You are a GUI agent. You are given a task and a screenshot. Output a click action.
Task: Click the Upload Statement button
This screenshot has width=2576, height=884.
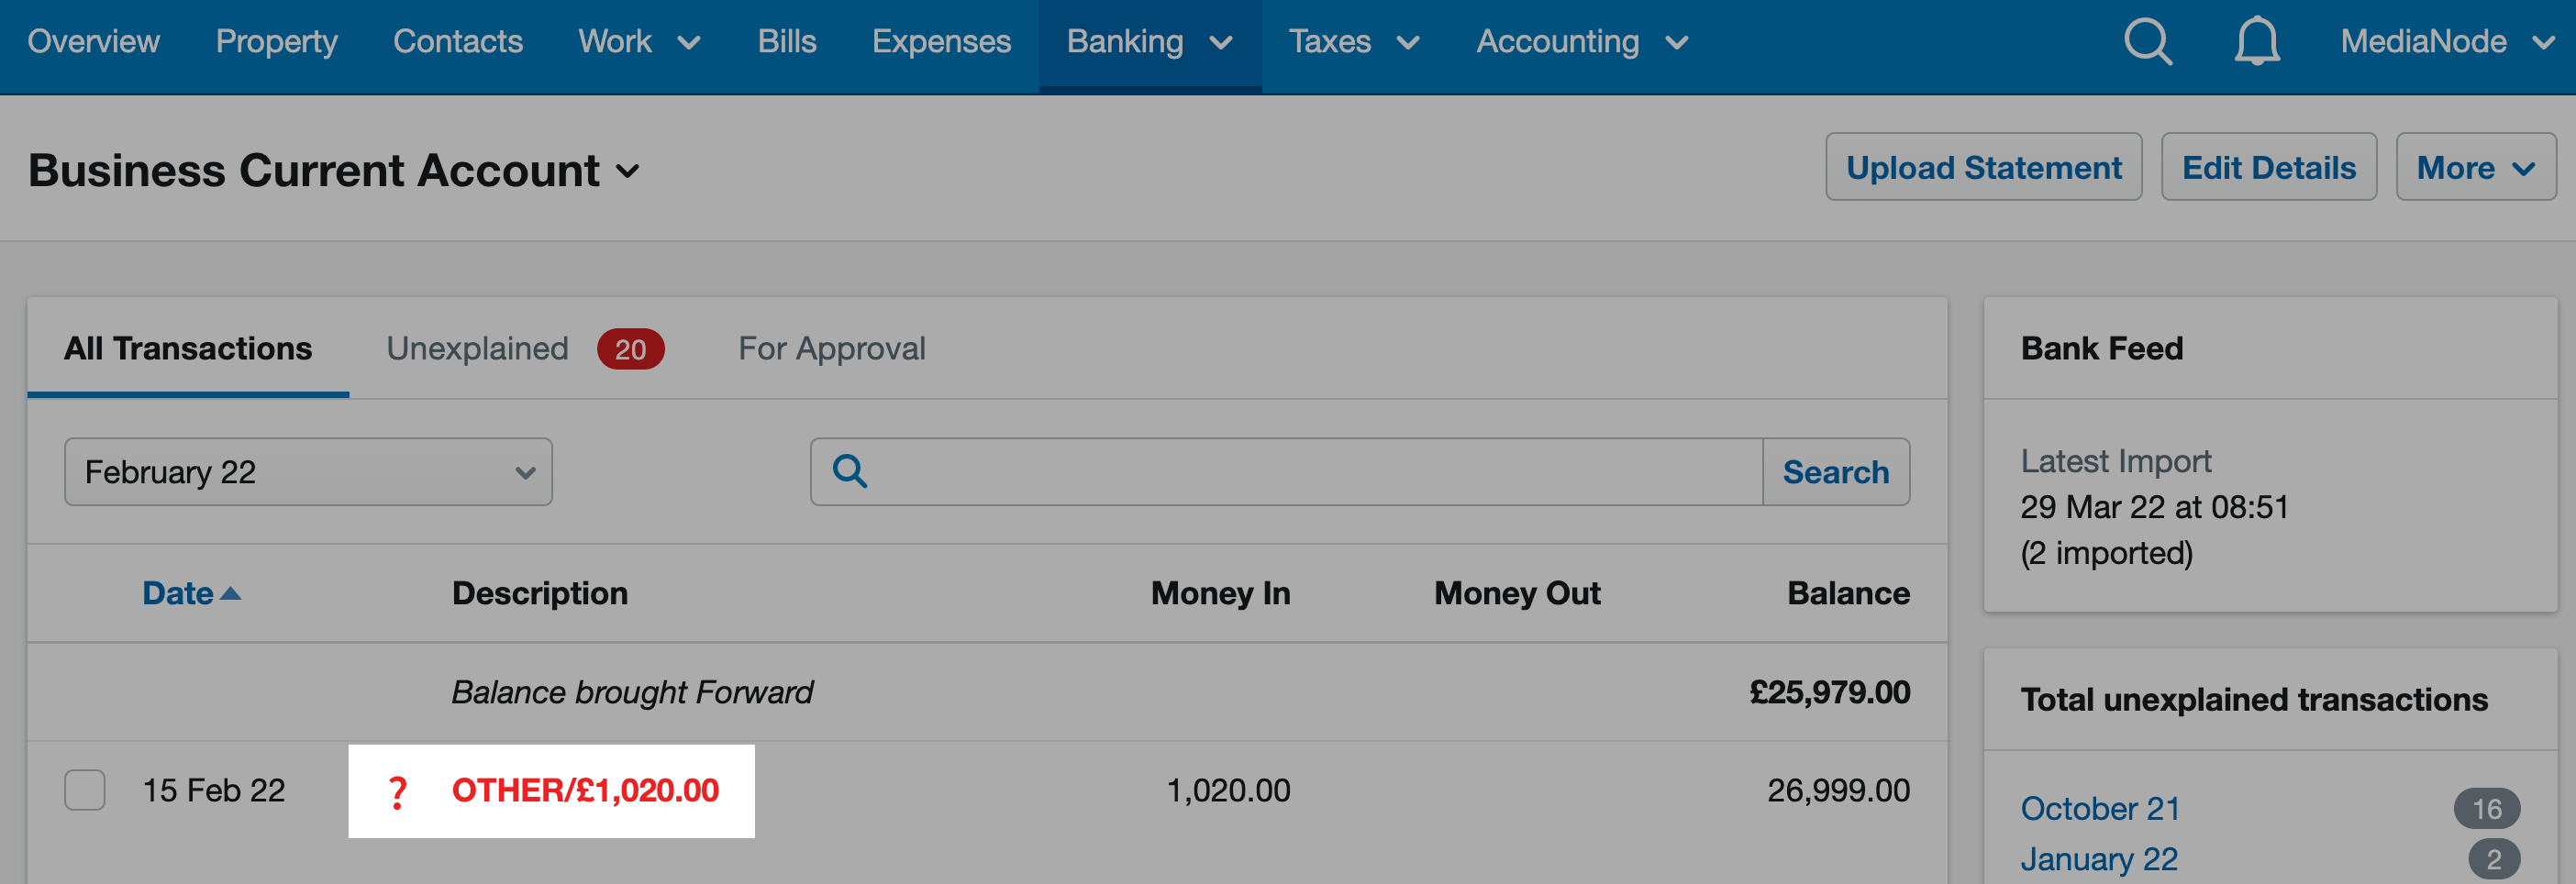click(1984, 167)
